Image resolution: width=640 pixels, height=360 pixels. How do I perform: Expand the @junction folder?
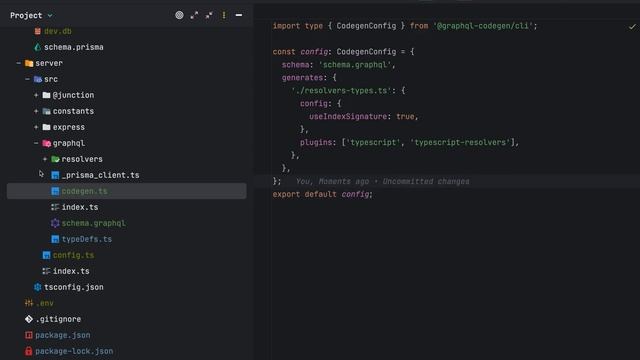pyautogui.click(x=36, y=95)
